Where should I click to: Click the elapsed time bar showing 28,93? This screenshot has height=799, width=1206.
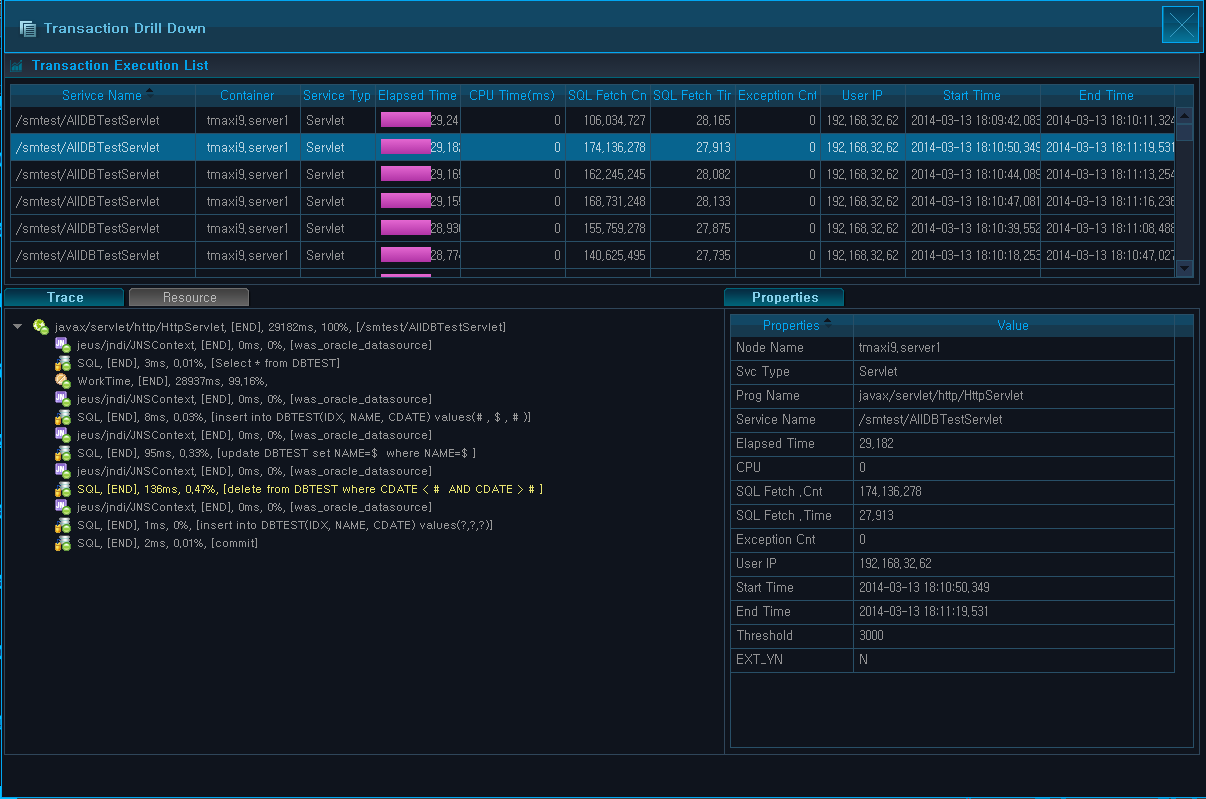coord(406,228)
